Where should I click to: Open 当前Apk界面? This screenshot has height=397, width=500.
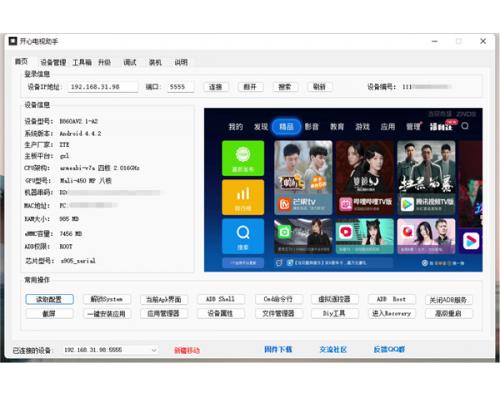pos(164,299)
